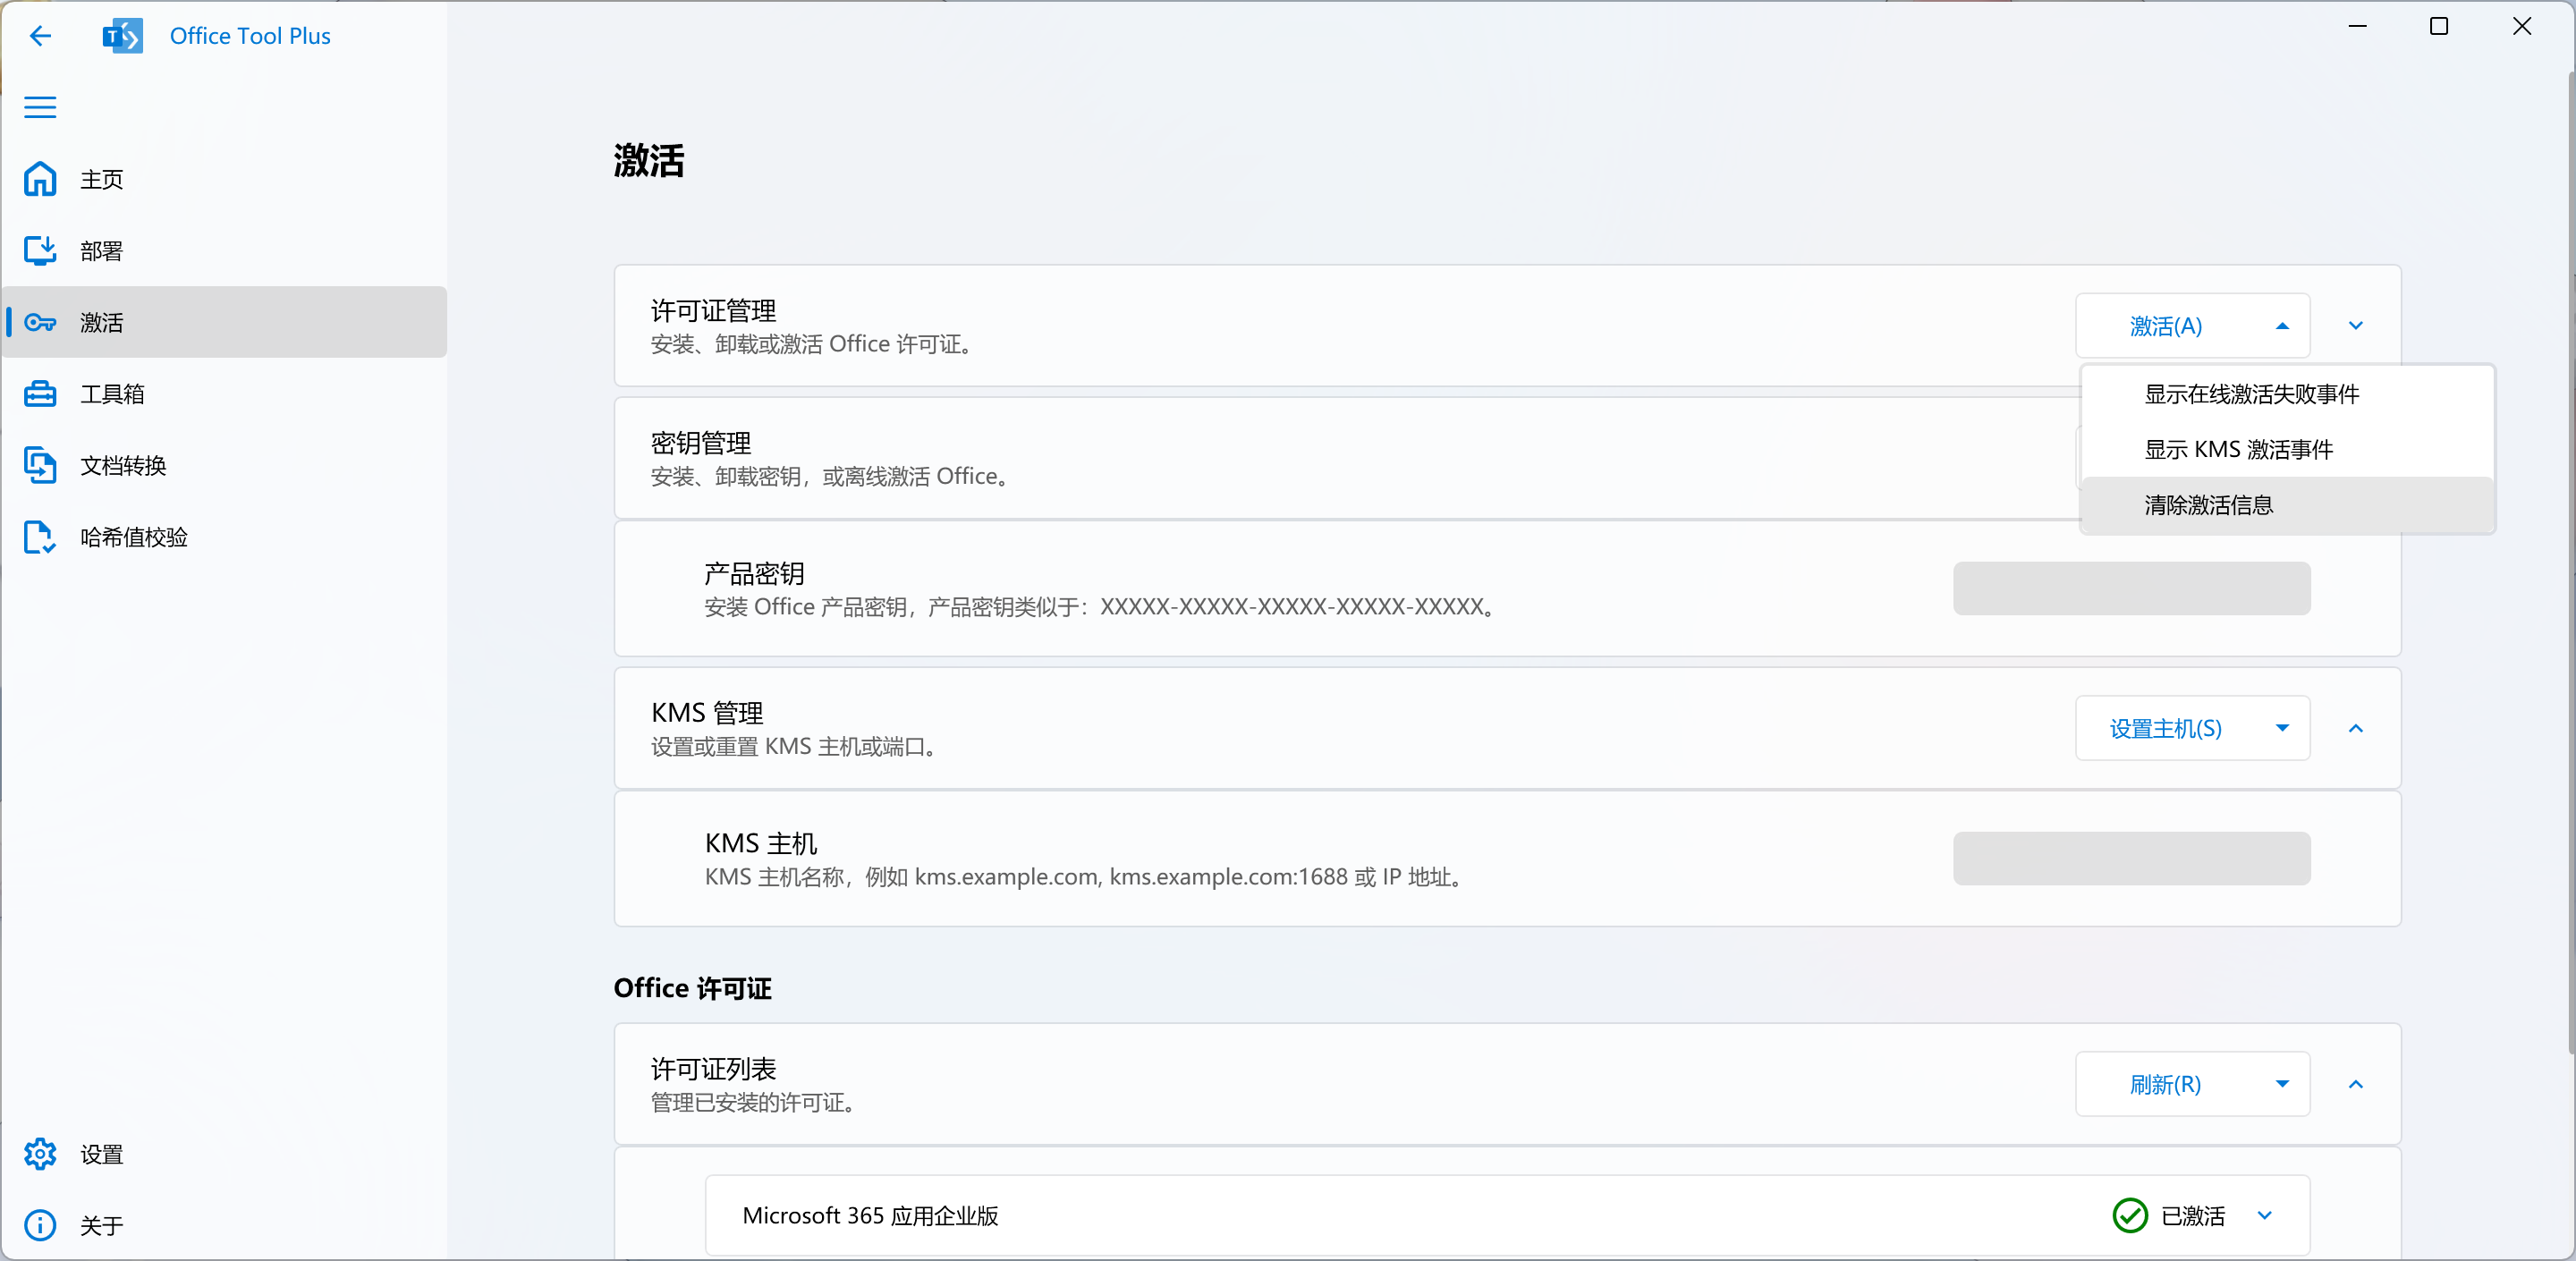This screenshot has width=2576, height=1261.
Task: Click the 激活(A) button
Action: point(2165,326)
